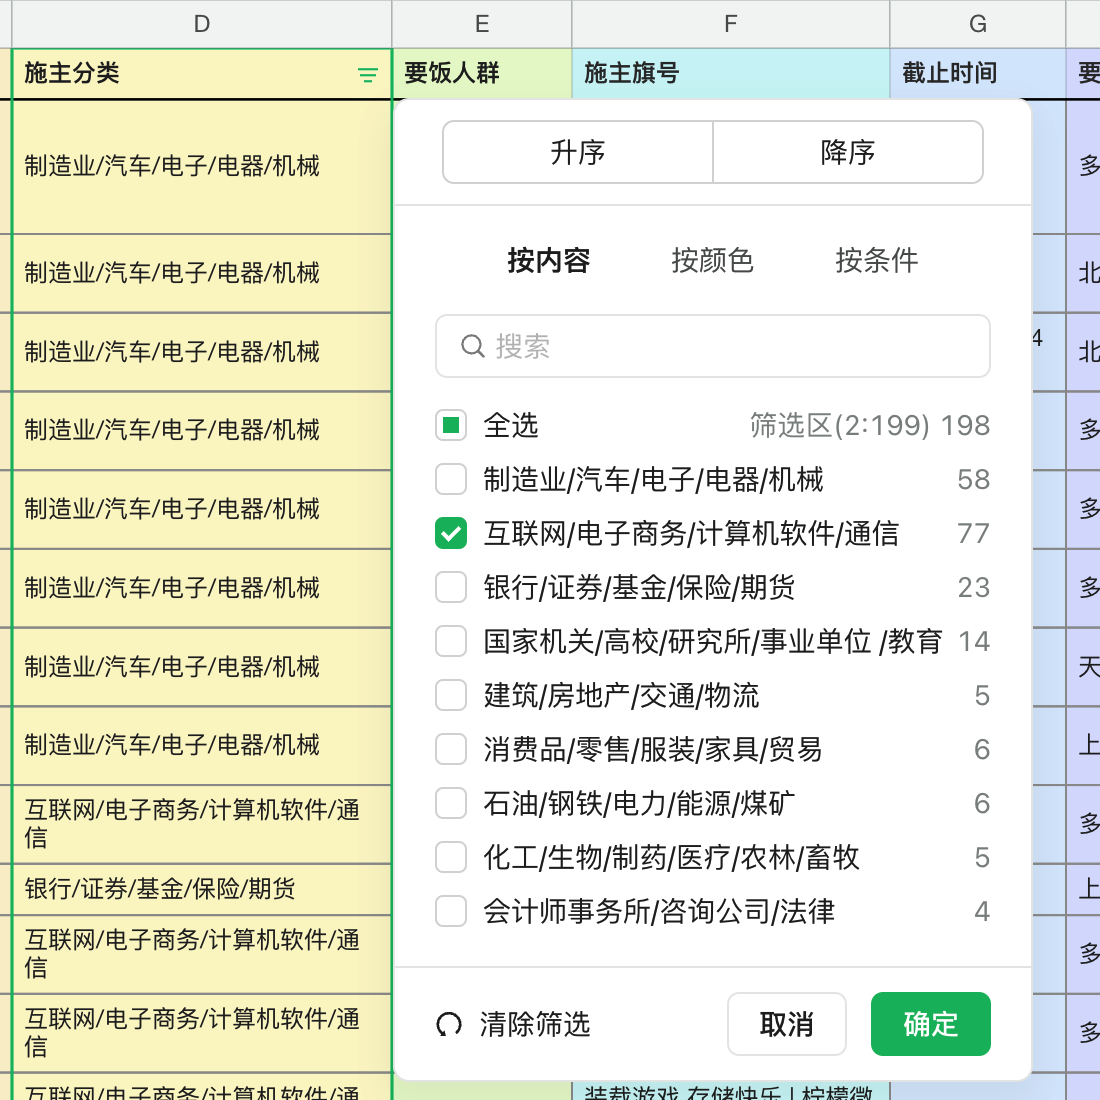The image size is (1100, 1100).
Task: Cancel the filter with 取消
Action: point(787,1025)
